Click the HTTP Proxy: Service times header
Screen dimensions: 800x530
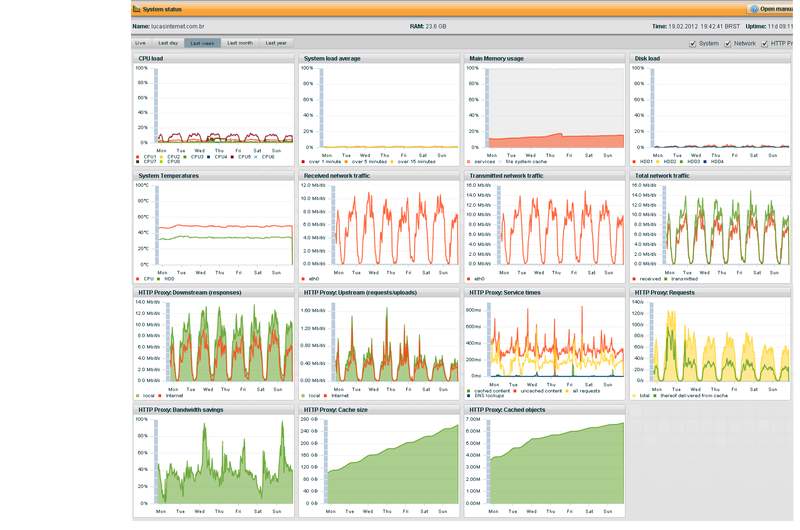click(544, 293)
